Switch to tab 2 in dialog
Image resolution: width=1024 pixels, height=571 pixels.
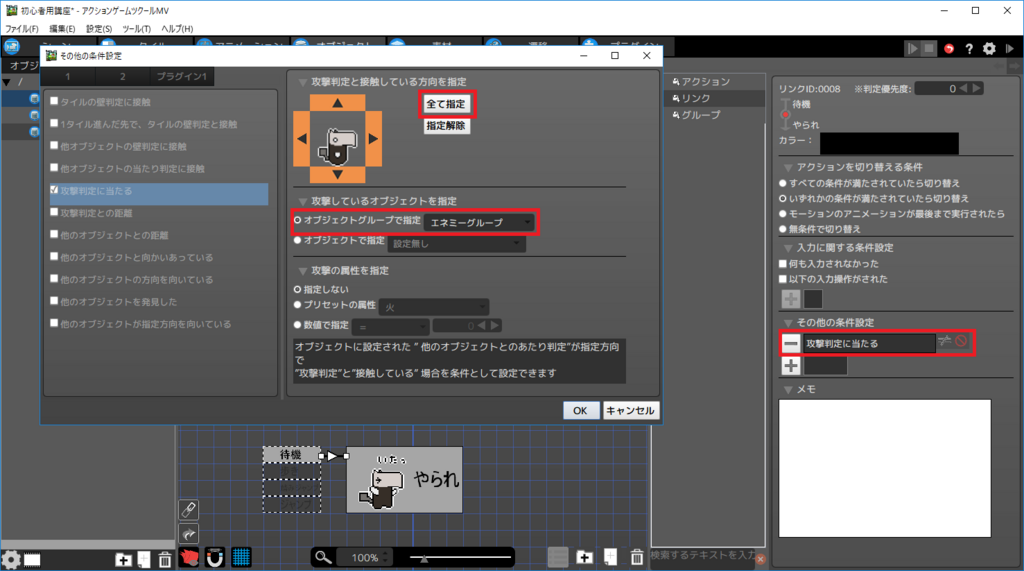pyautogui.click(x=122, y=76)
